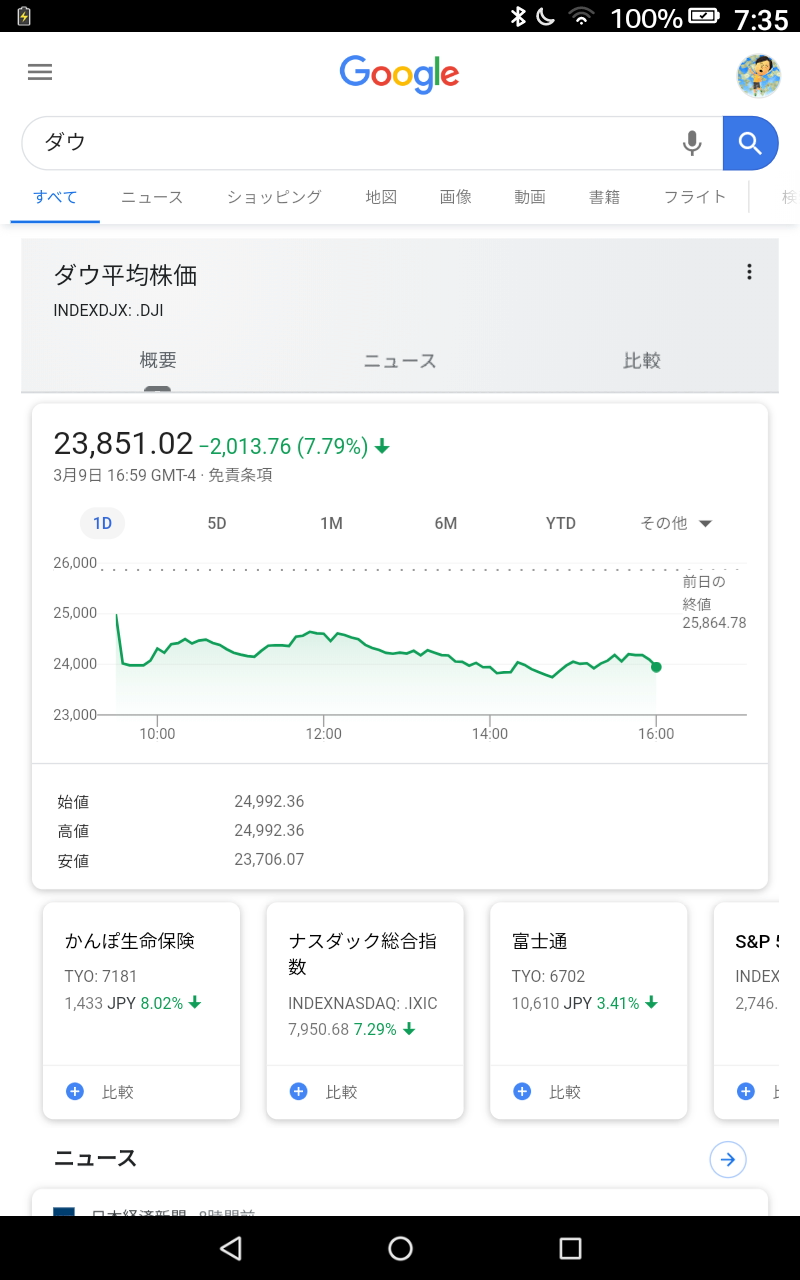Select the 1M chart range
Screen dimensions: 800x1280
(331, 523)
